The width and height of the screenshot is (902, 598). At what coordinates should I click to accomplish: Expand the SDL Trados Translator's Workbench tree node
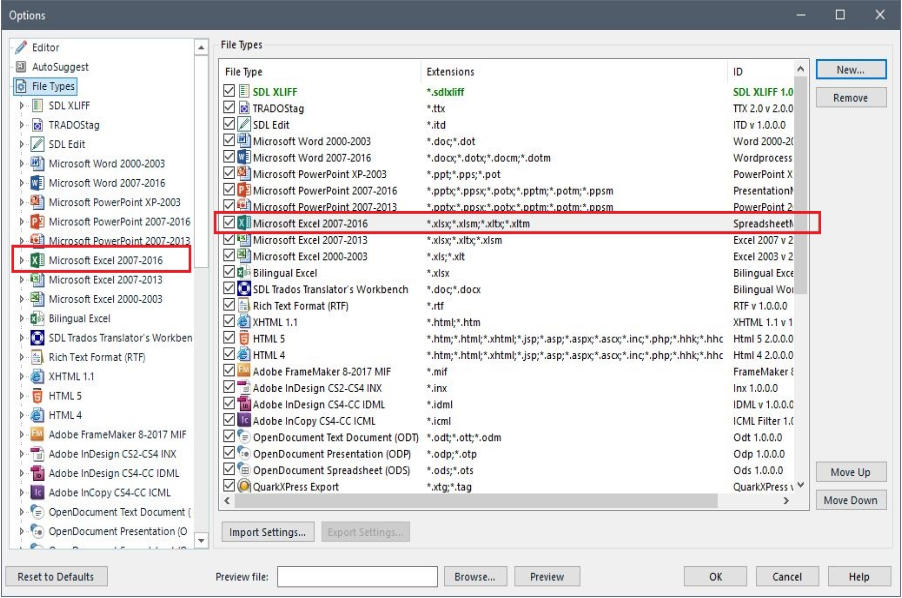[22, 338]
